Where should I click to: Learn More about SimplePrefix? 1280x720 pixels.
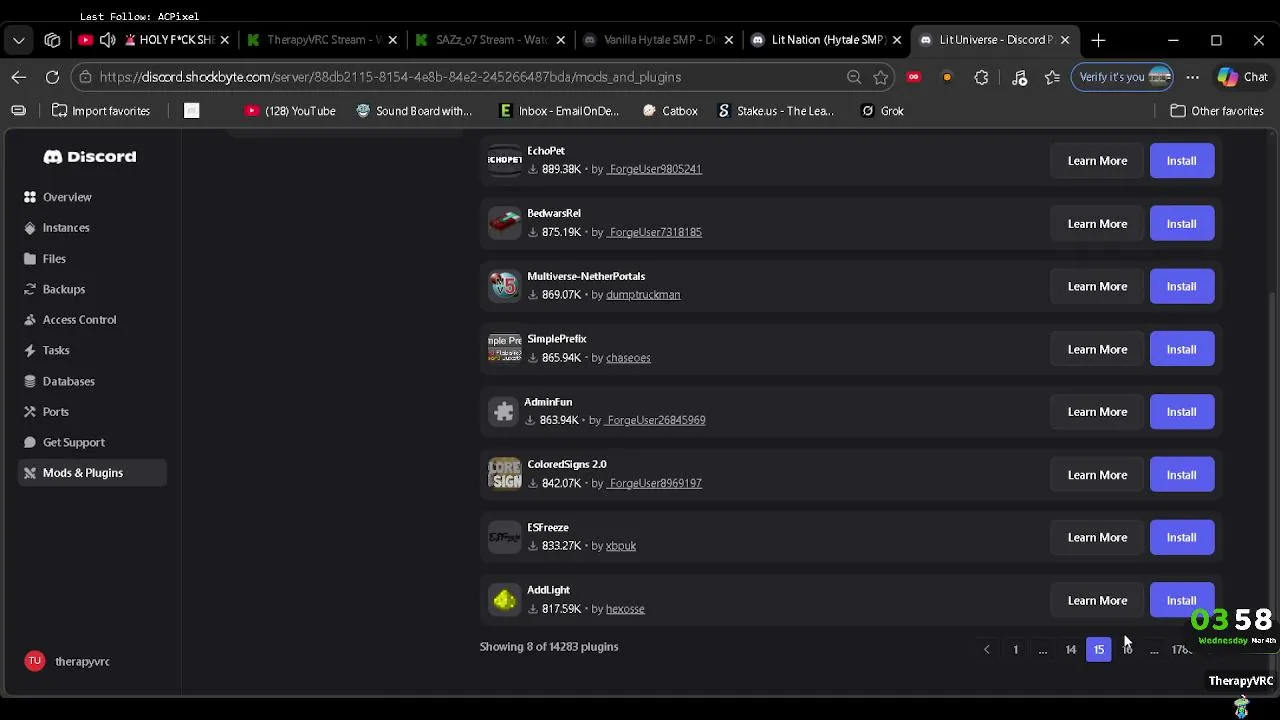click(1097, 349)
